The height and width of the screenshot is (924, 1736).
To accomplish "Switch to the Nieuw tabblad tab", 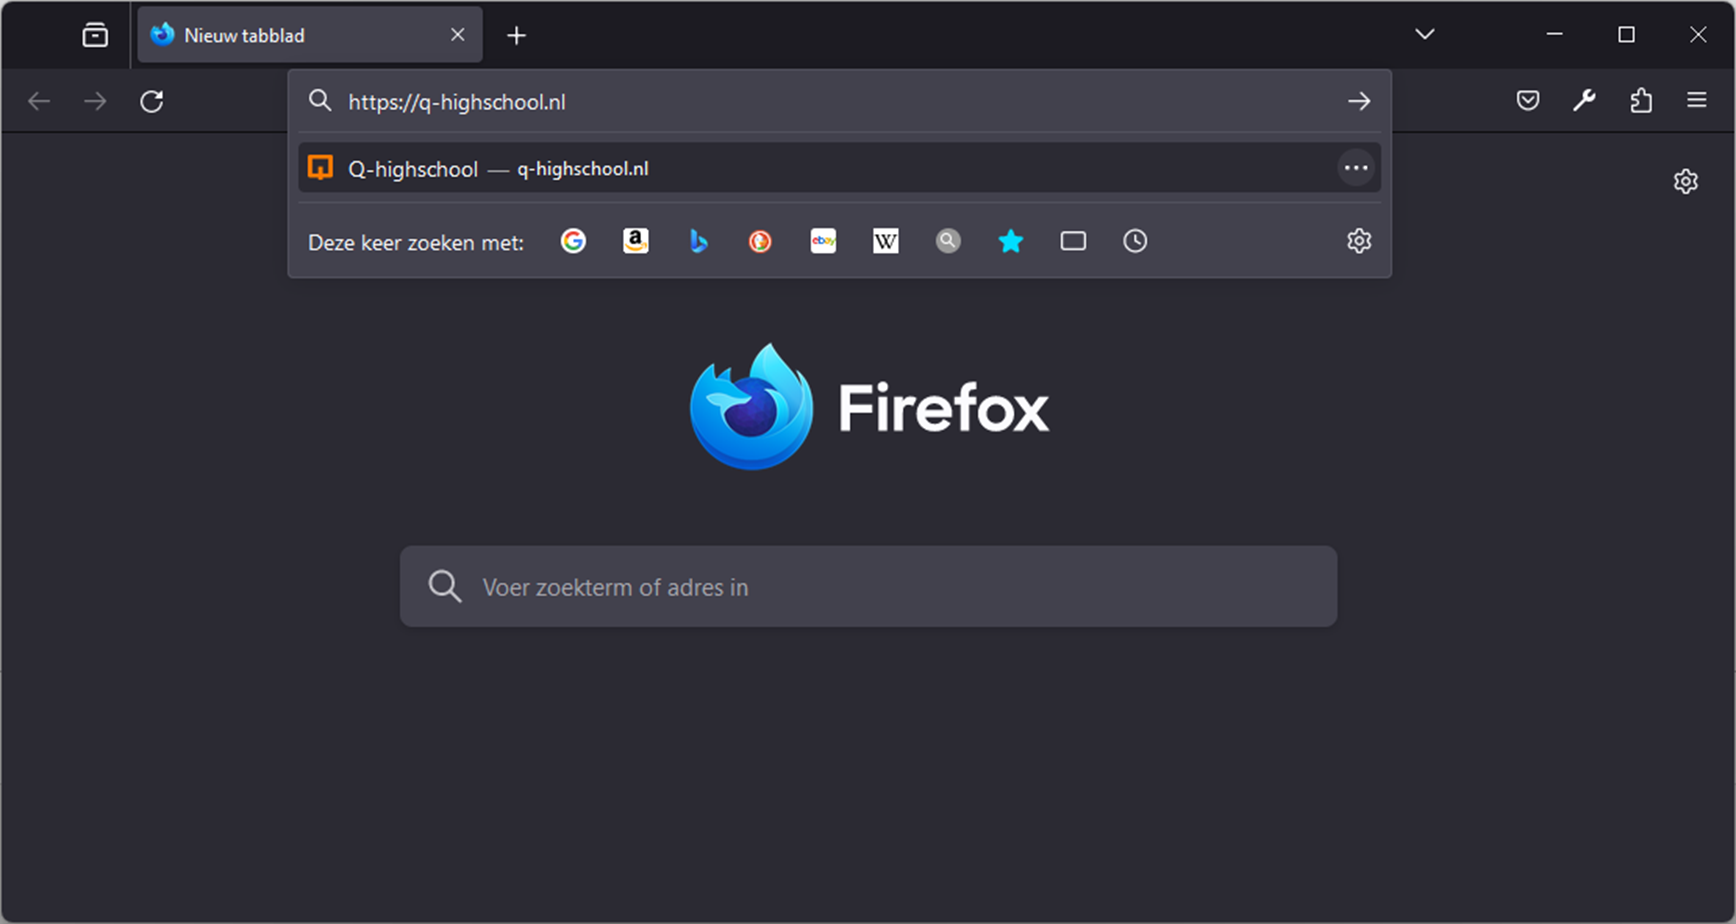I will tap(280, 34).
